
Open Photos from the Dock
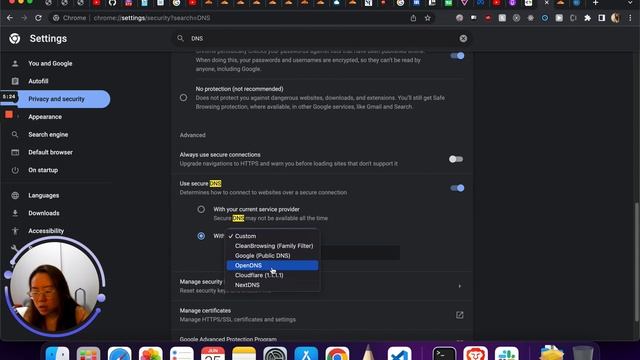point(151,353)
